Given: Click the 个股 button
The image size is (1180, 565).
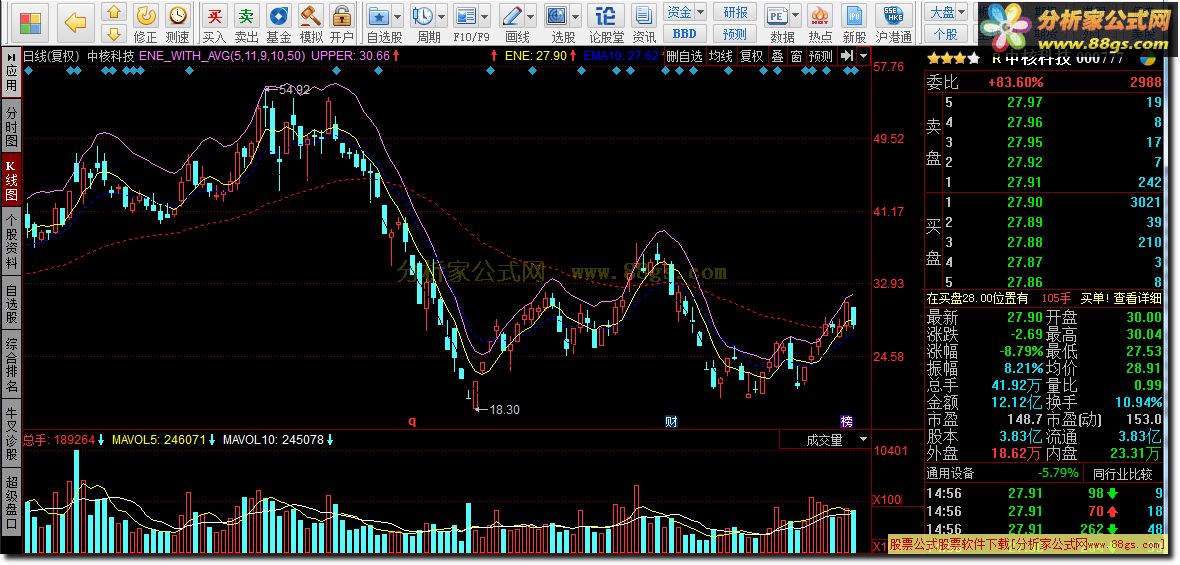Looking at the screenshot, I should pyautogui.click(x=945, y=34).
